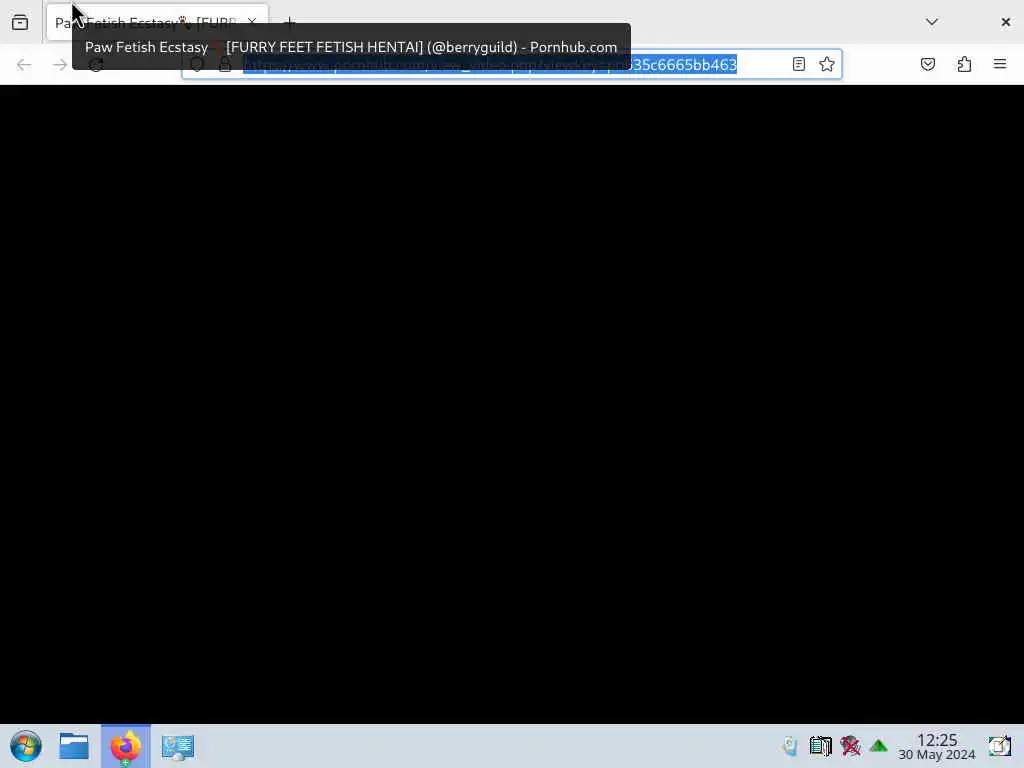Open the extensions puzzle menu

pyautogui.click(x=964, y=64)
